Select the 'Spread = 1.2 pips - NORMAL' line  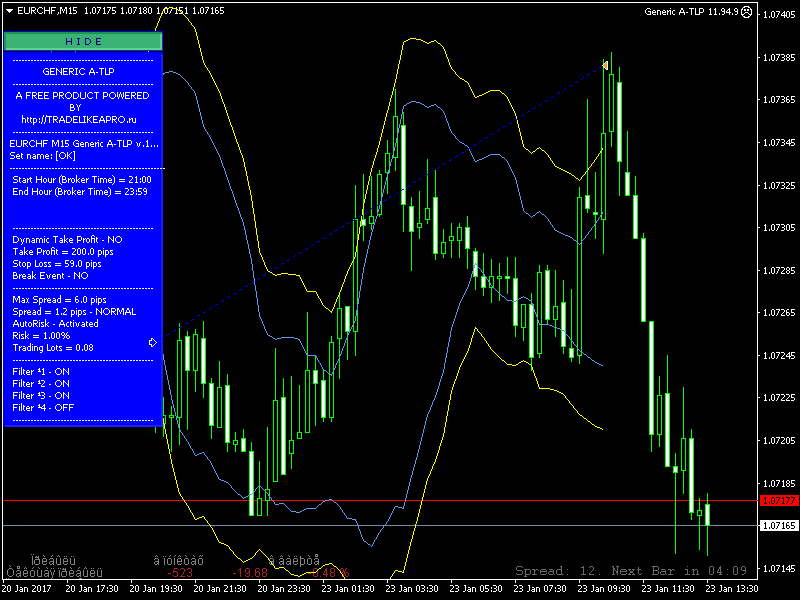pos(74,312)
